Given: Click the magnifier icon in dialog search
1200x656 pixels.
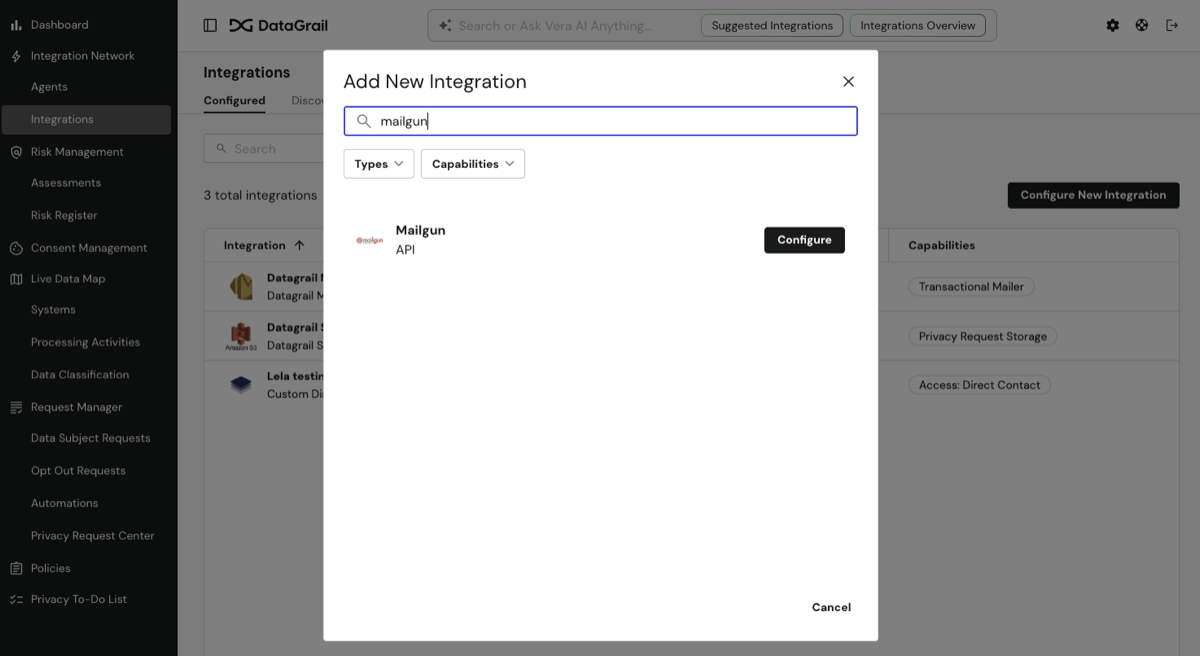Looking at the screenshot, I should coord(364,121).
